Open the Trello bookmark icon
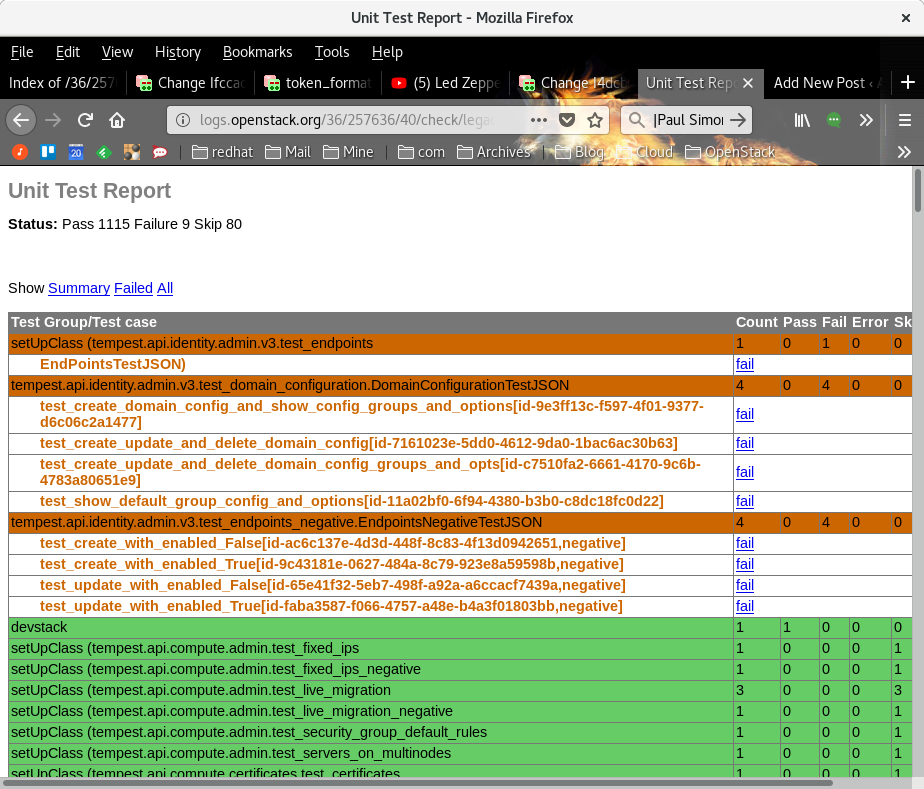The height and width of the screenshot is (789, 924). 48,152
